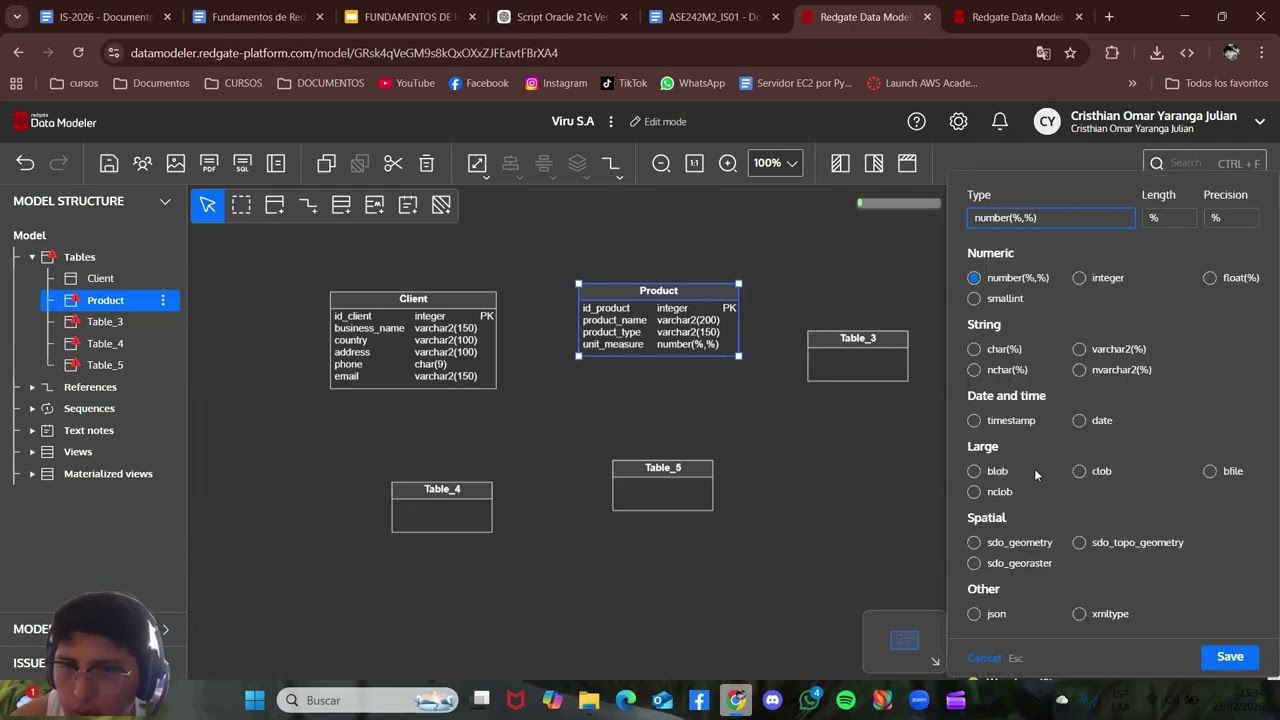This screenshot has width=1280, height=720.
Task: Cut selection with the scissors icon
Action: coord(393,163)
